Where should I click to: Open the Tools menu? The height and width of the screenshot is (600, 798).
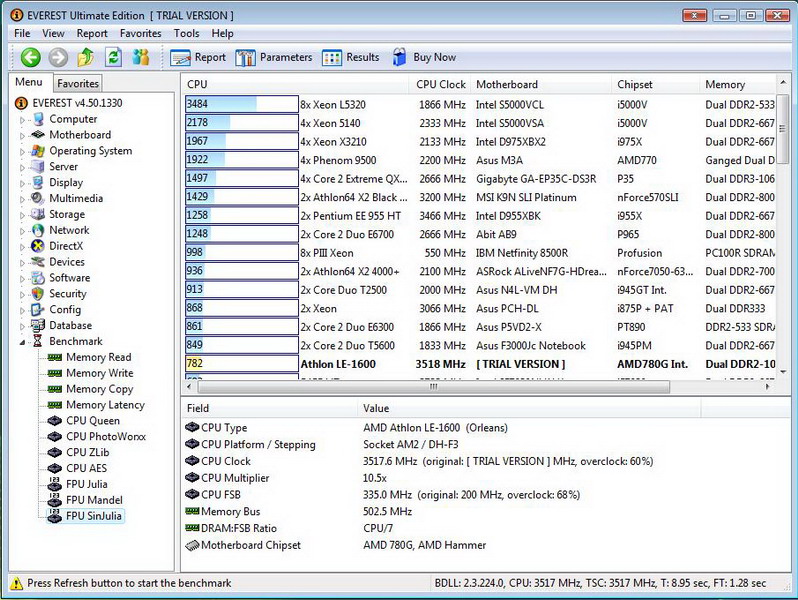pos(186,33)
